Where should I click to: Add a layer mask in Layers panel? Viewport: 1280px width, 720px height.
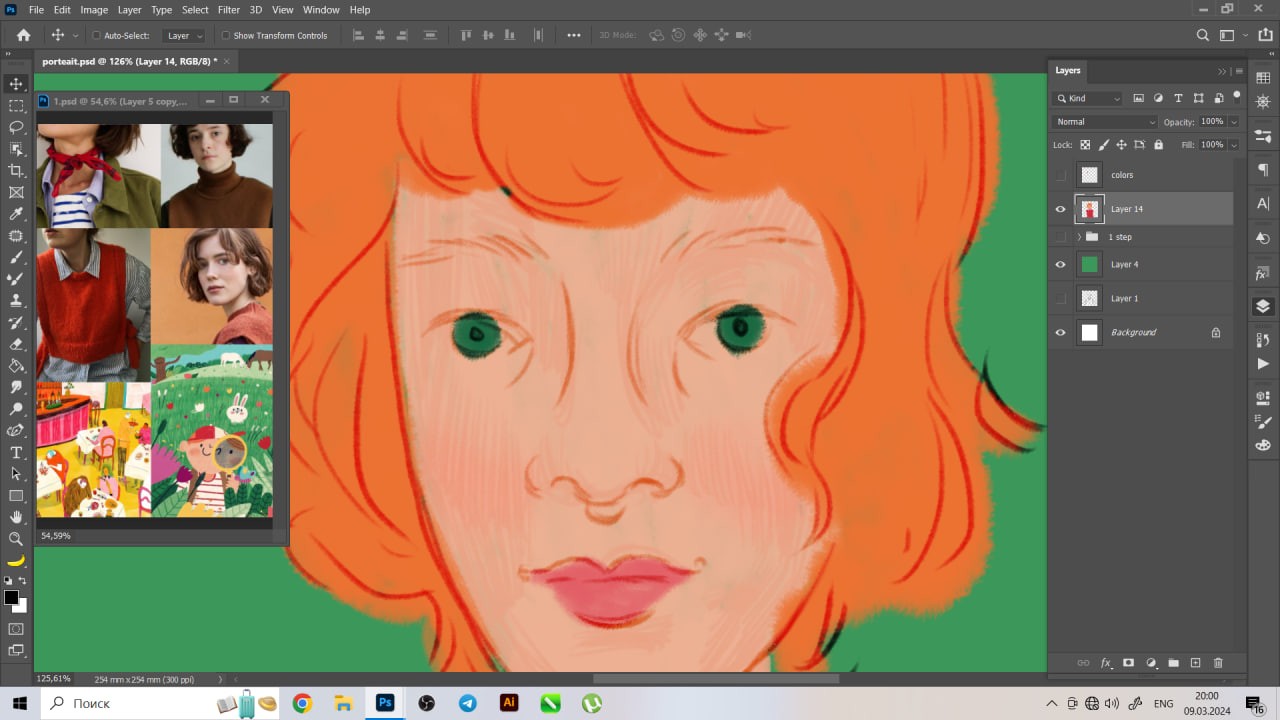click(x=1129, y=663)
